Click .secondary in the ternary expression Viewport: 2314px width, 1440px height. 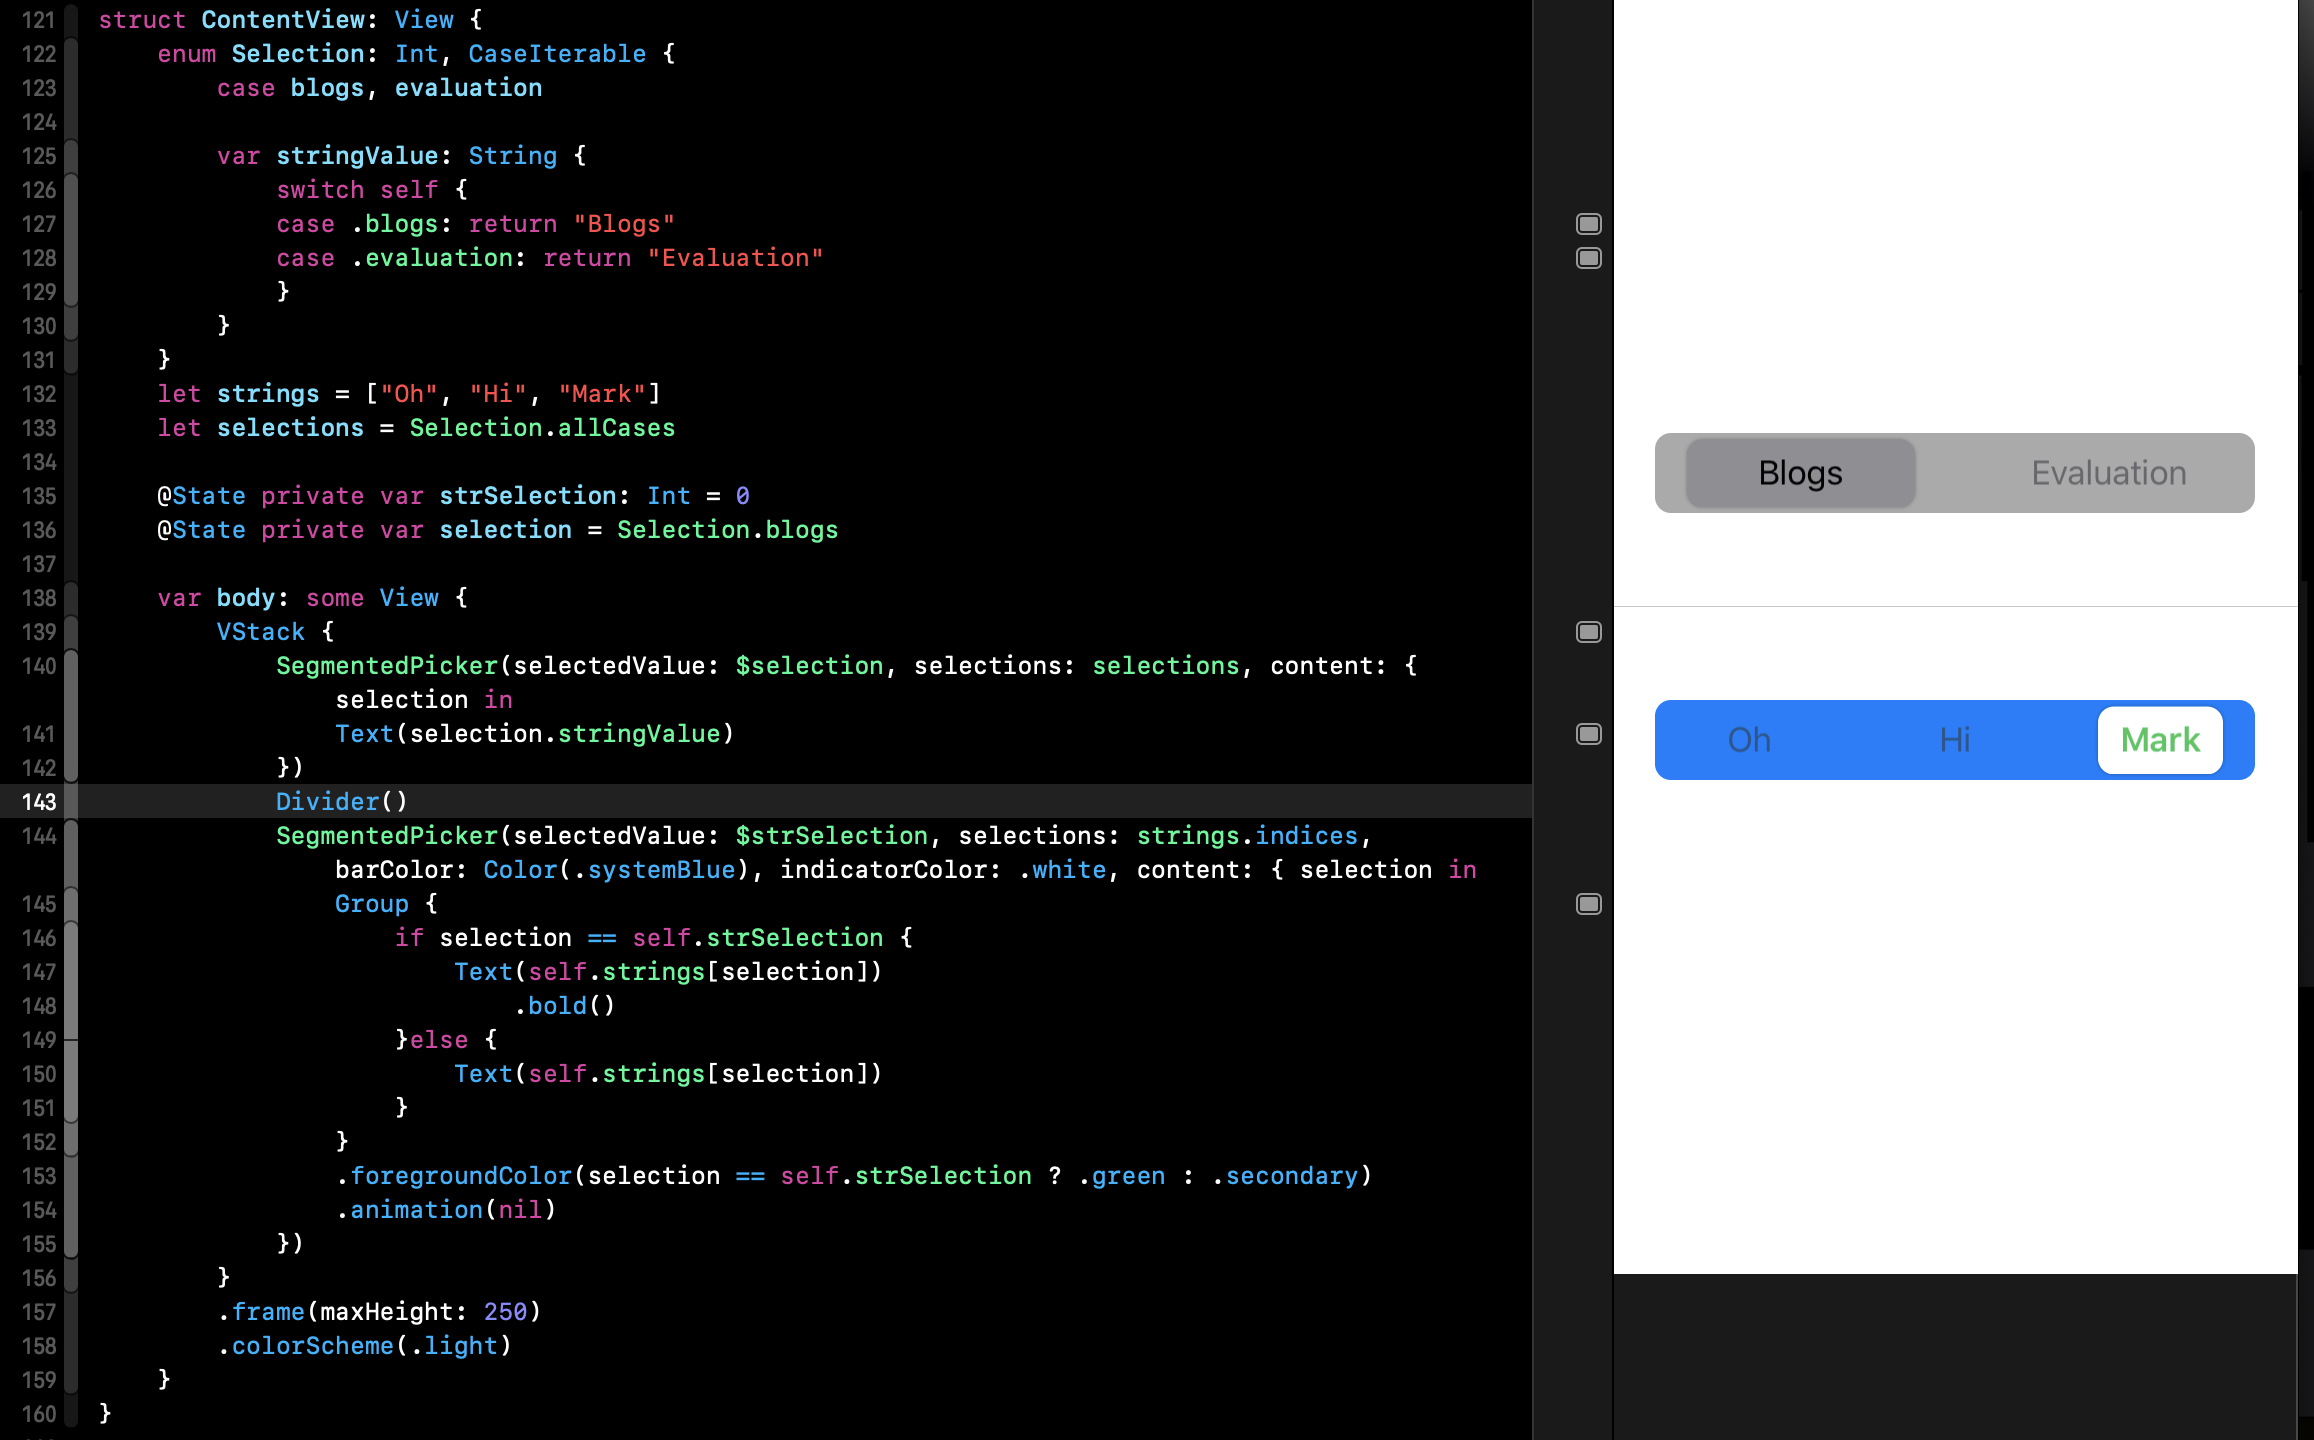point(1284,1176)
